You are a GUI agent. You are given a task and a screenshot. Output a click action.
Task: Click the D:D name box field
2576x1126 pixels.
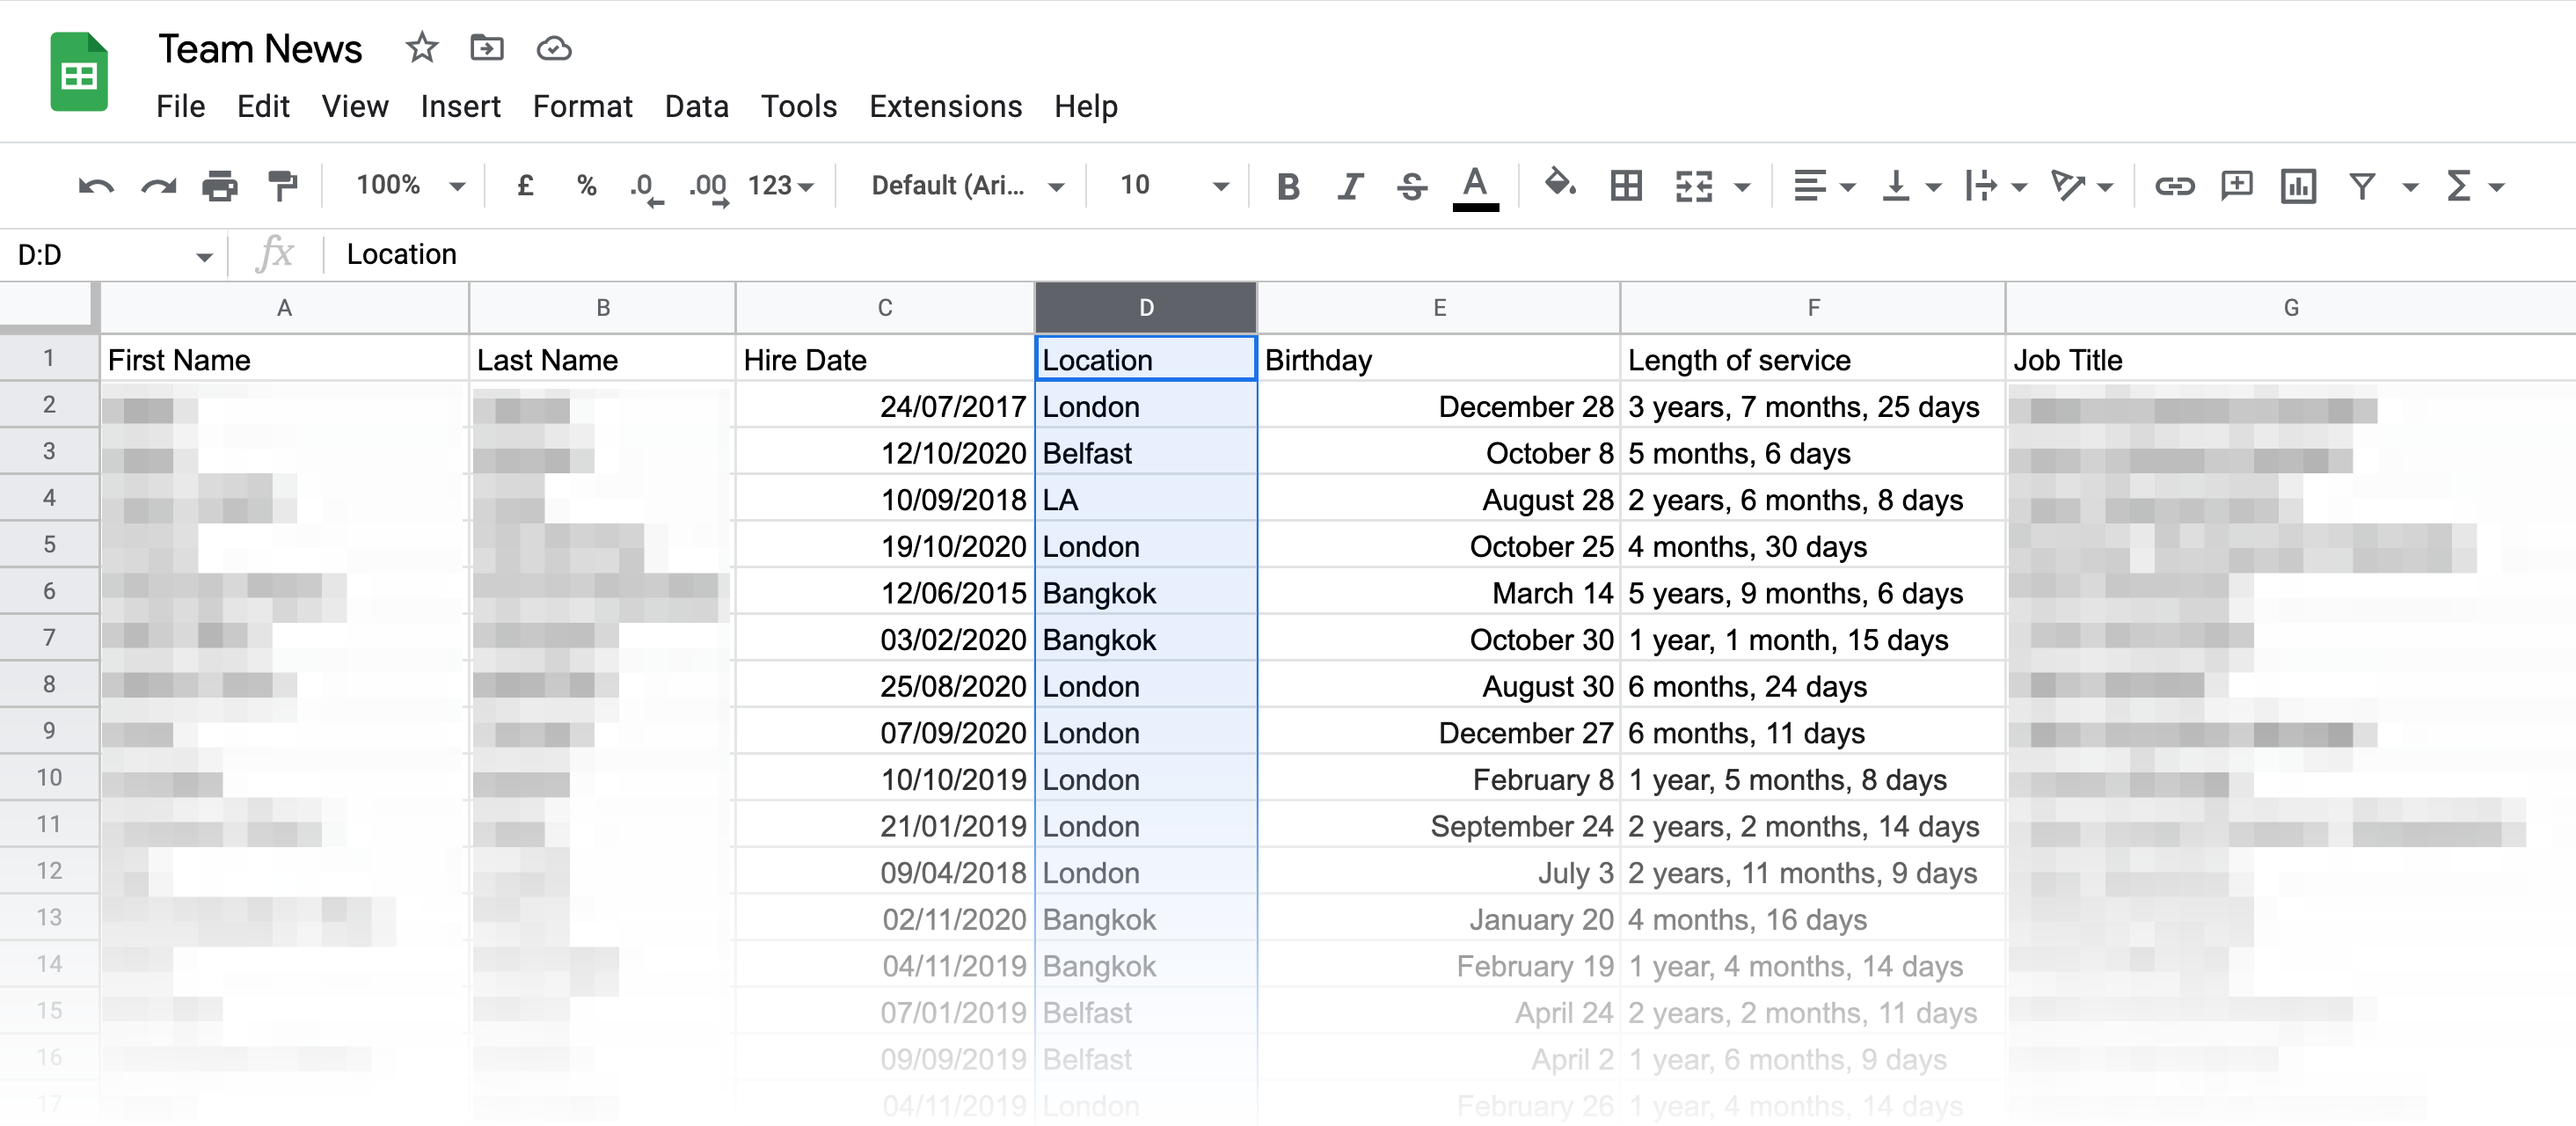tap(100, 255)
